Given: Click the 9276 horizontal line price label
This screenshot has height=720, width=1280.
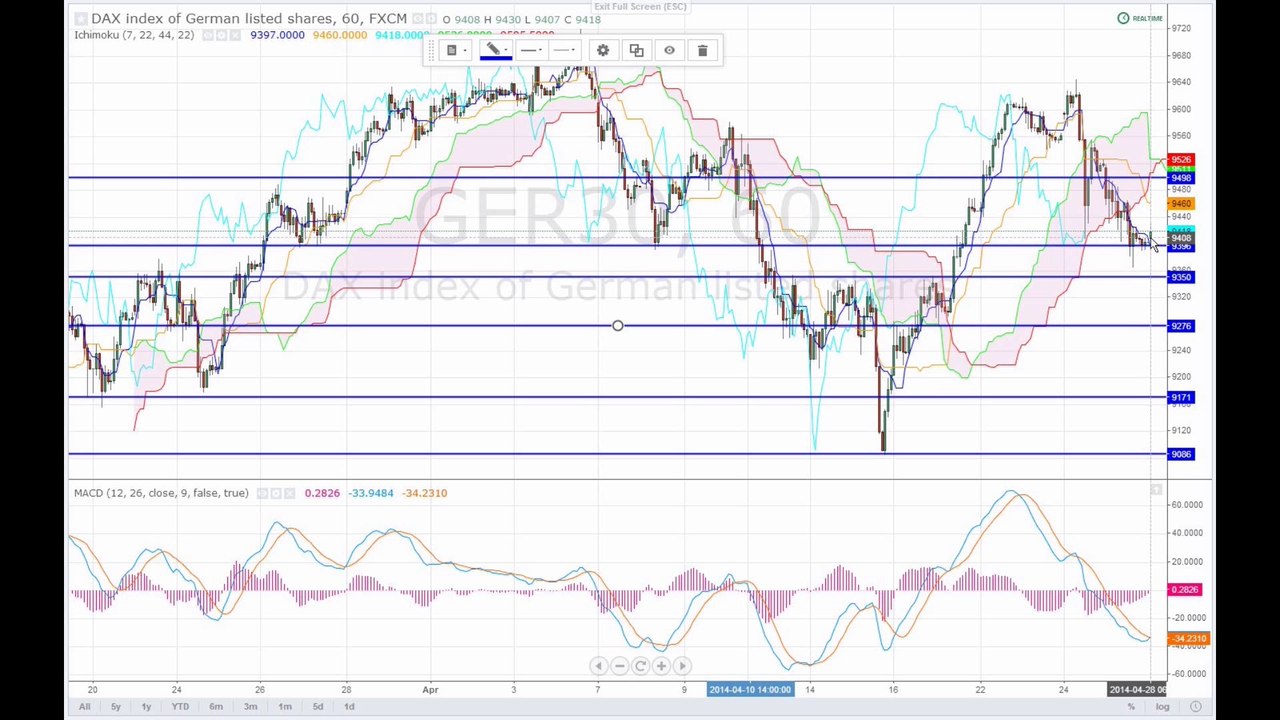Looking at the screenshot, I should [1181, 326].
